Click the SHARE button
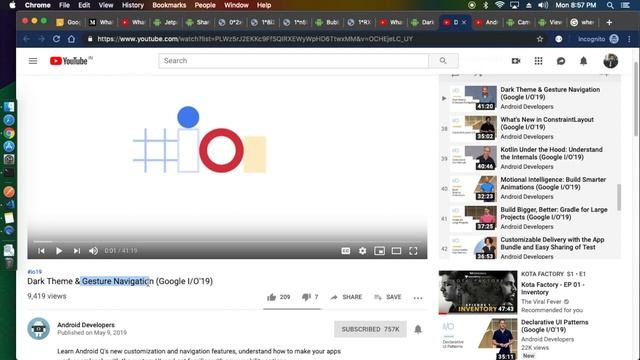The height and width of the screenshot is (360, 640). pos(346,297)
